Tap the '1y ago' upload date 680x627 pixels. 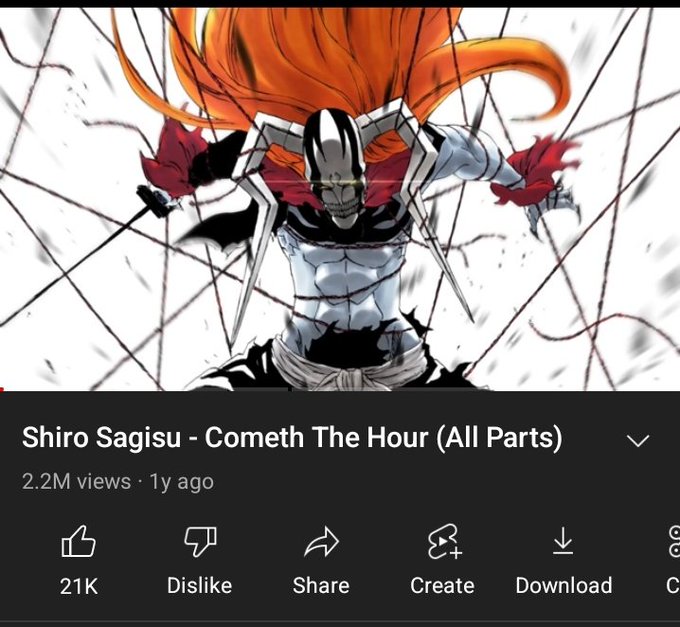point(181,482)
